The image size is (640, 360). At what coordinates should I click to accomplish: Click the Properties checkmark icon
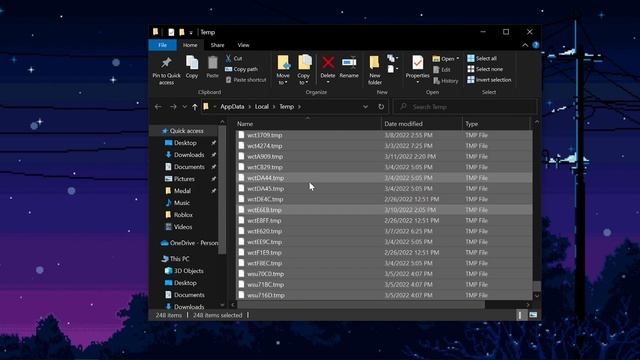(417, 63)
